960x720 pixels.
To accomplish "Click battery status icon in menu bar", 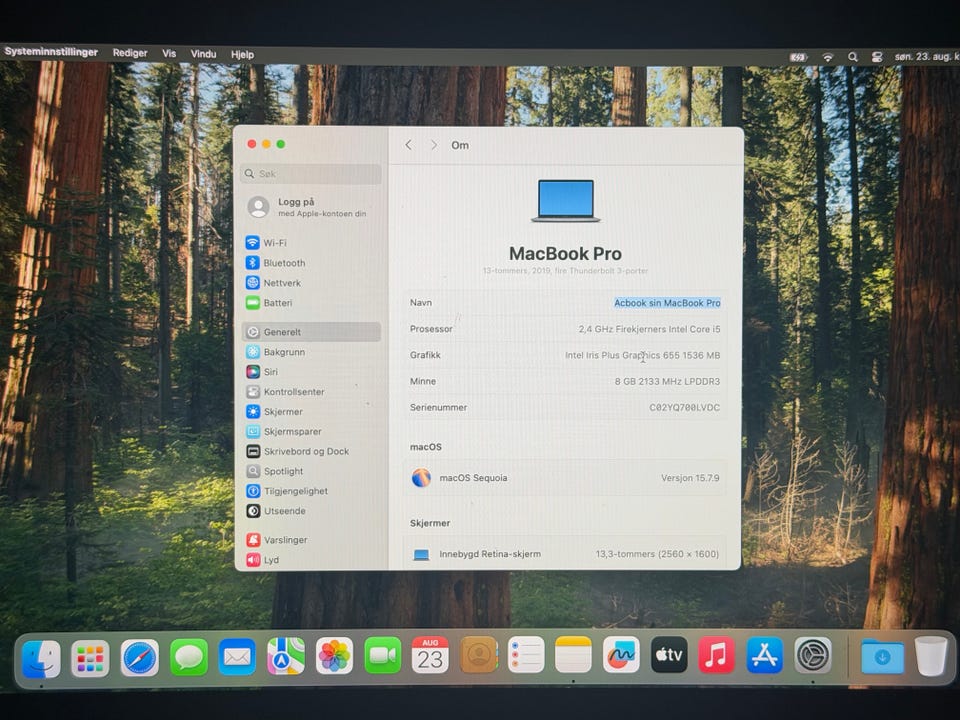I will [x=798, y=57].
